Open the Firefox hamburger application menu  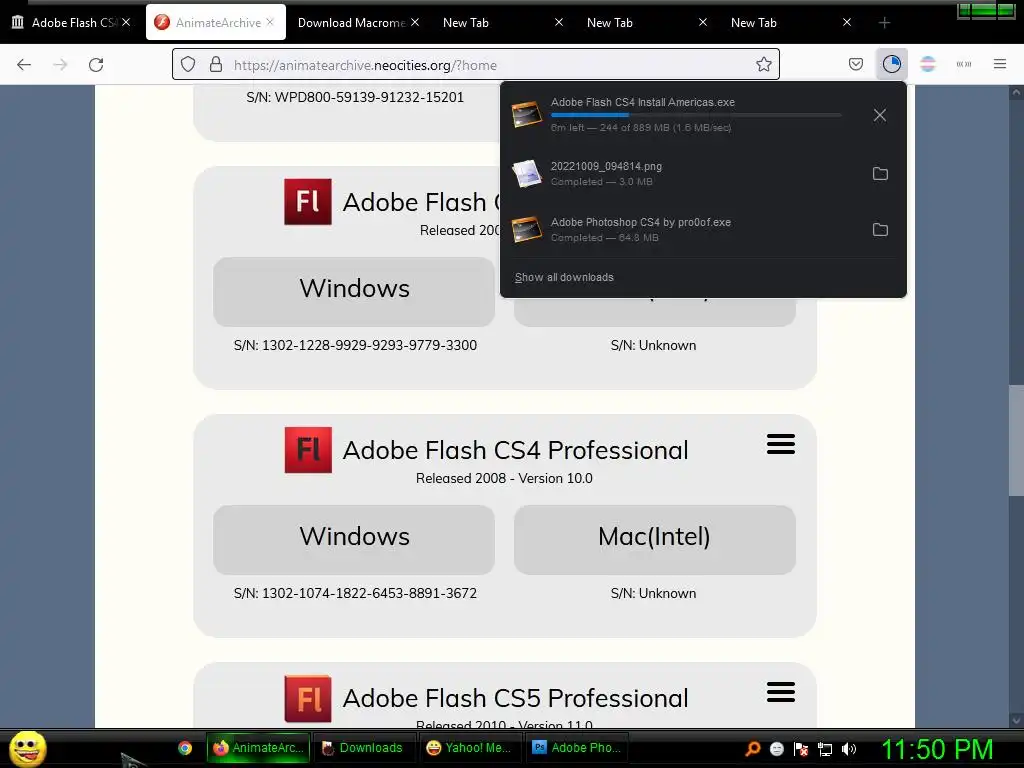[1000, 64]
